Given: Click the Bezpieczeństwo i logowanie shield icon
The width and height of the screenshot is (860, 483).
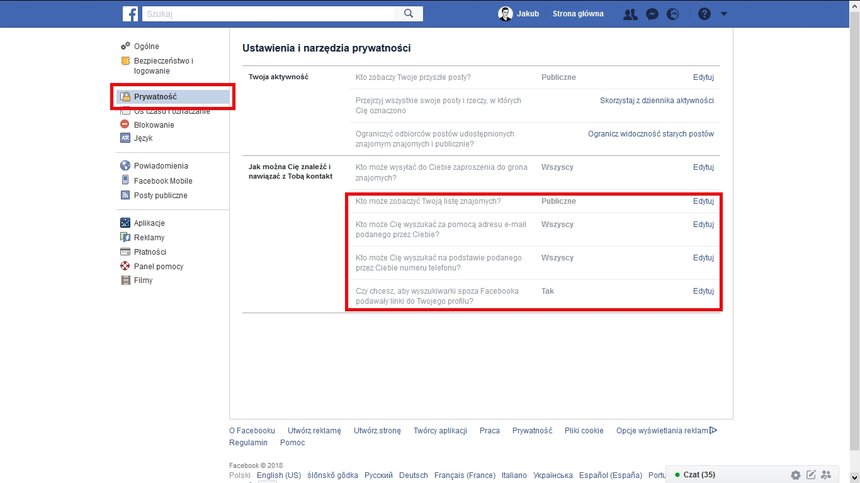Looking at the screenshot, I should click(125, 61).
